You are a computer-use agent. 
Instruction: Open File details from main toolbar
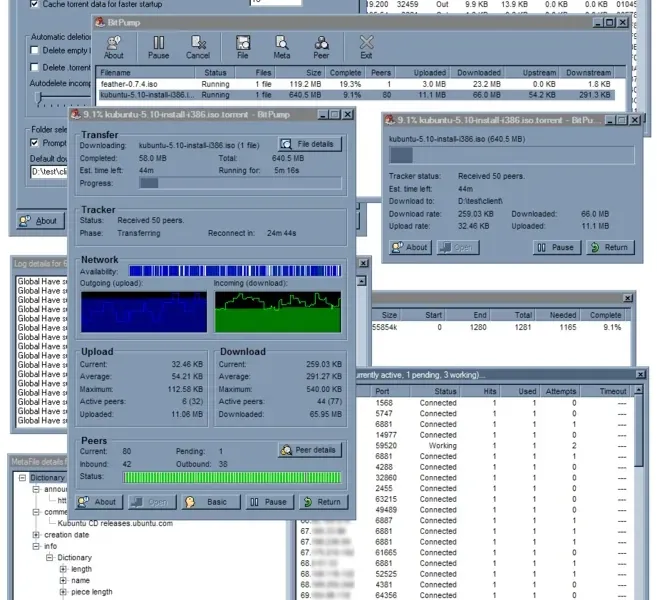pyautogui.click(x=243, y=47)
